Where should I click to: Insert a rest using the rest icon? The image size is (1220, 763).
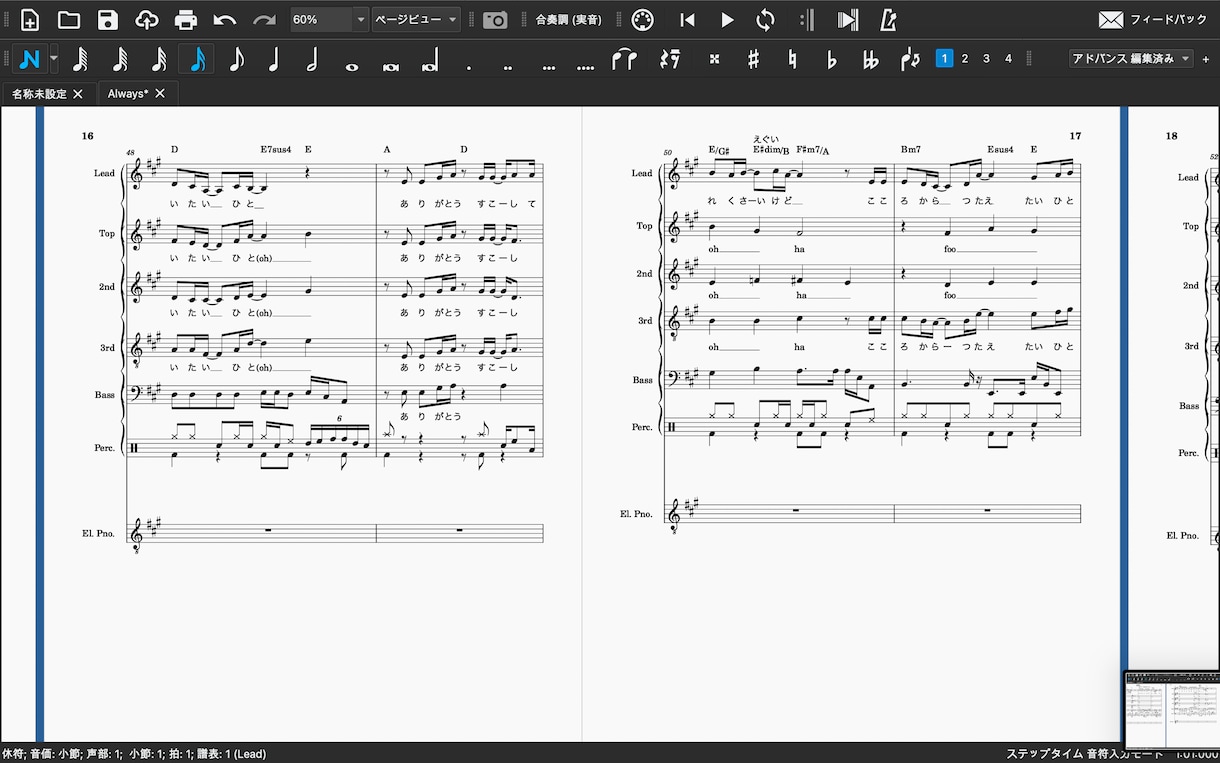[x=670, y=59]
